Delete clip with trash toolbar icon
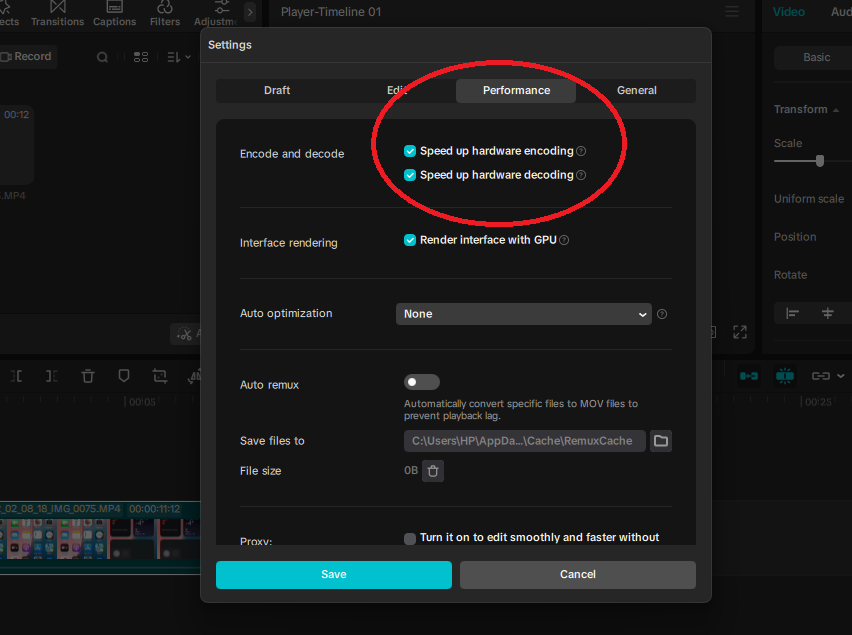This screenshot has width=852, height=635. tap(88, 376)
